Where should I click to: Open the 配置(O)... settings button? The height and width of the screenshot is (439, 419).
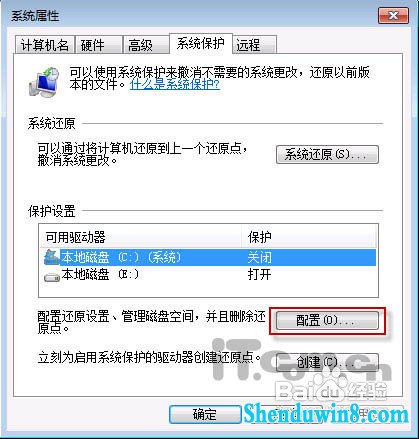click(x=327, y=321)
